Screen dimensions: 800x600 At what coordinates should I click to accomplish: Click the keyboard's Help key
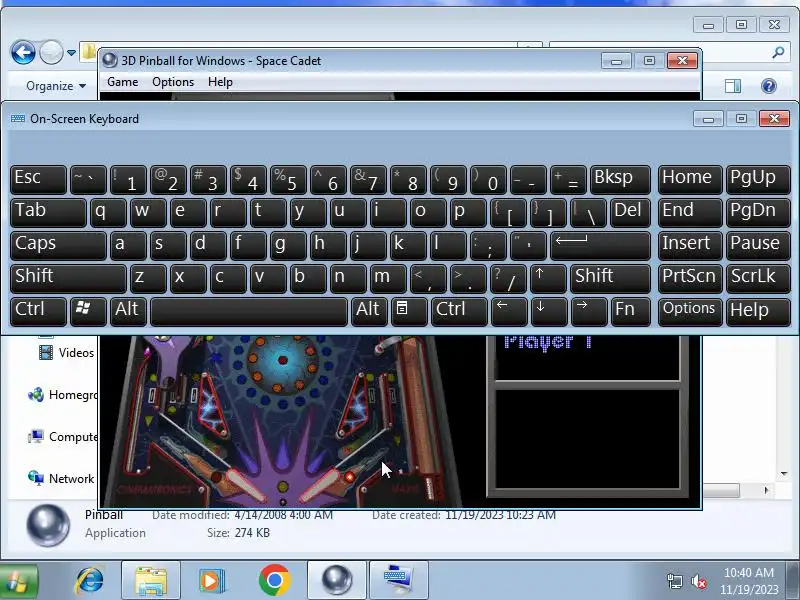point(758,311)
